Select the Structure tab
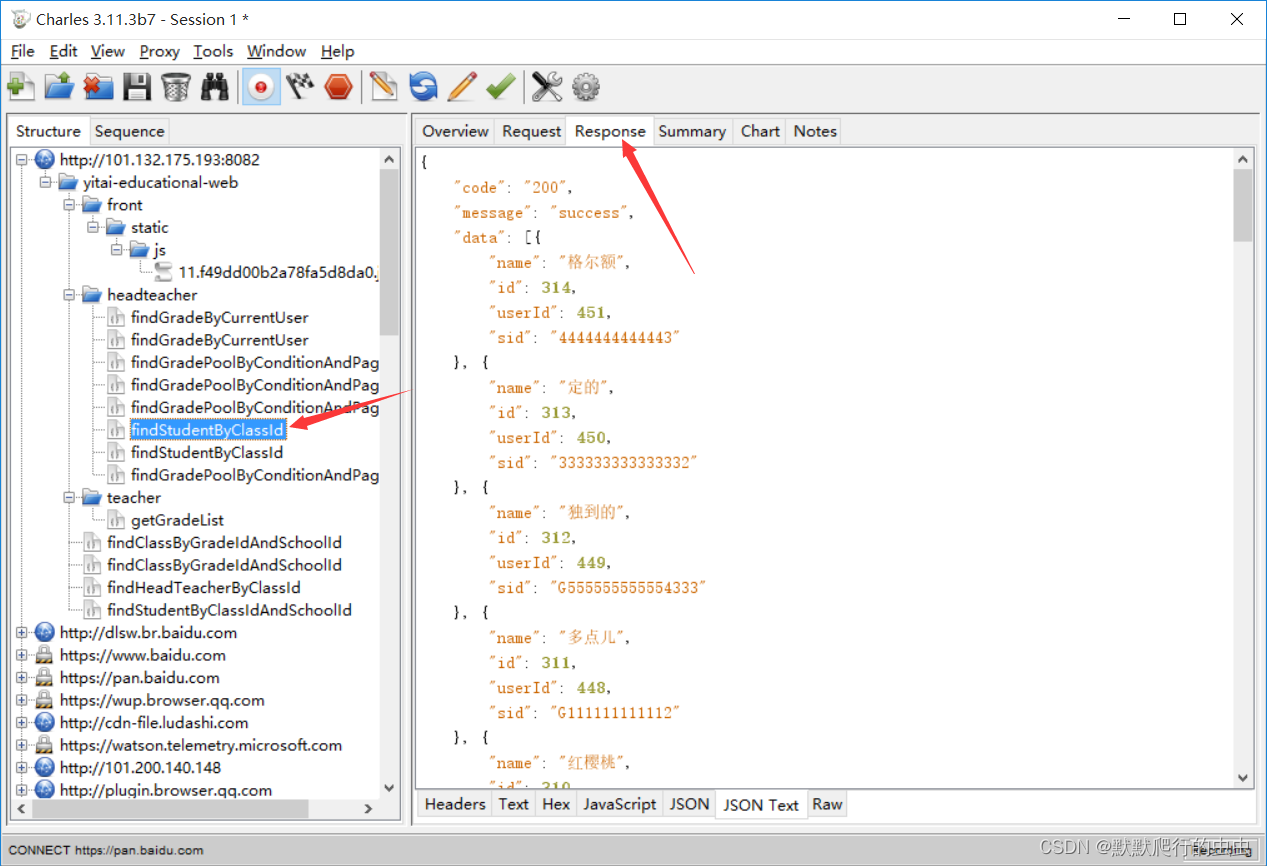 [x=48, y=131]
